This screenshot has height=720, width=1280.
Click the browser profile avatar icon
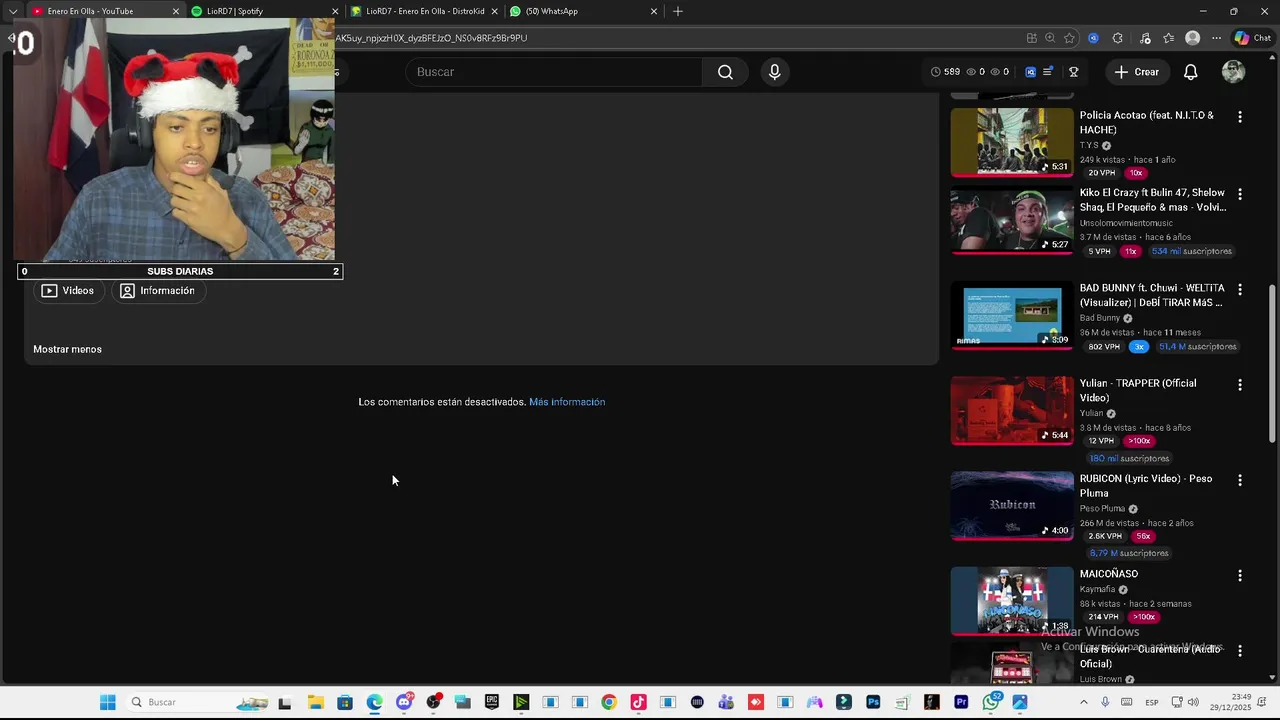(1192, 38)
